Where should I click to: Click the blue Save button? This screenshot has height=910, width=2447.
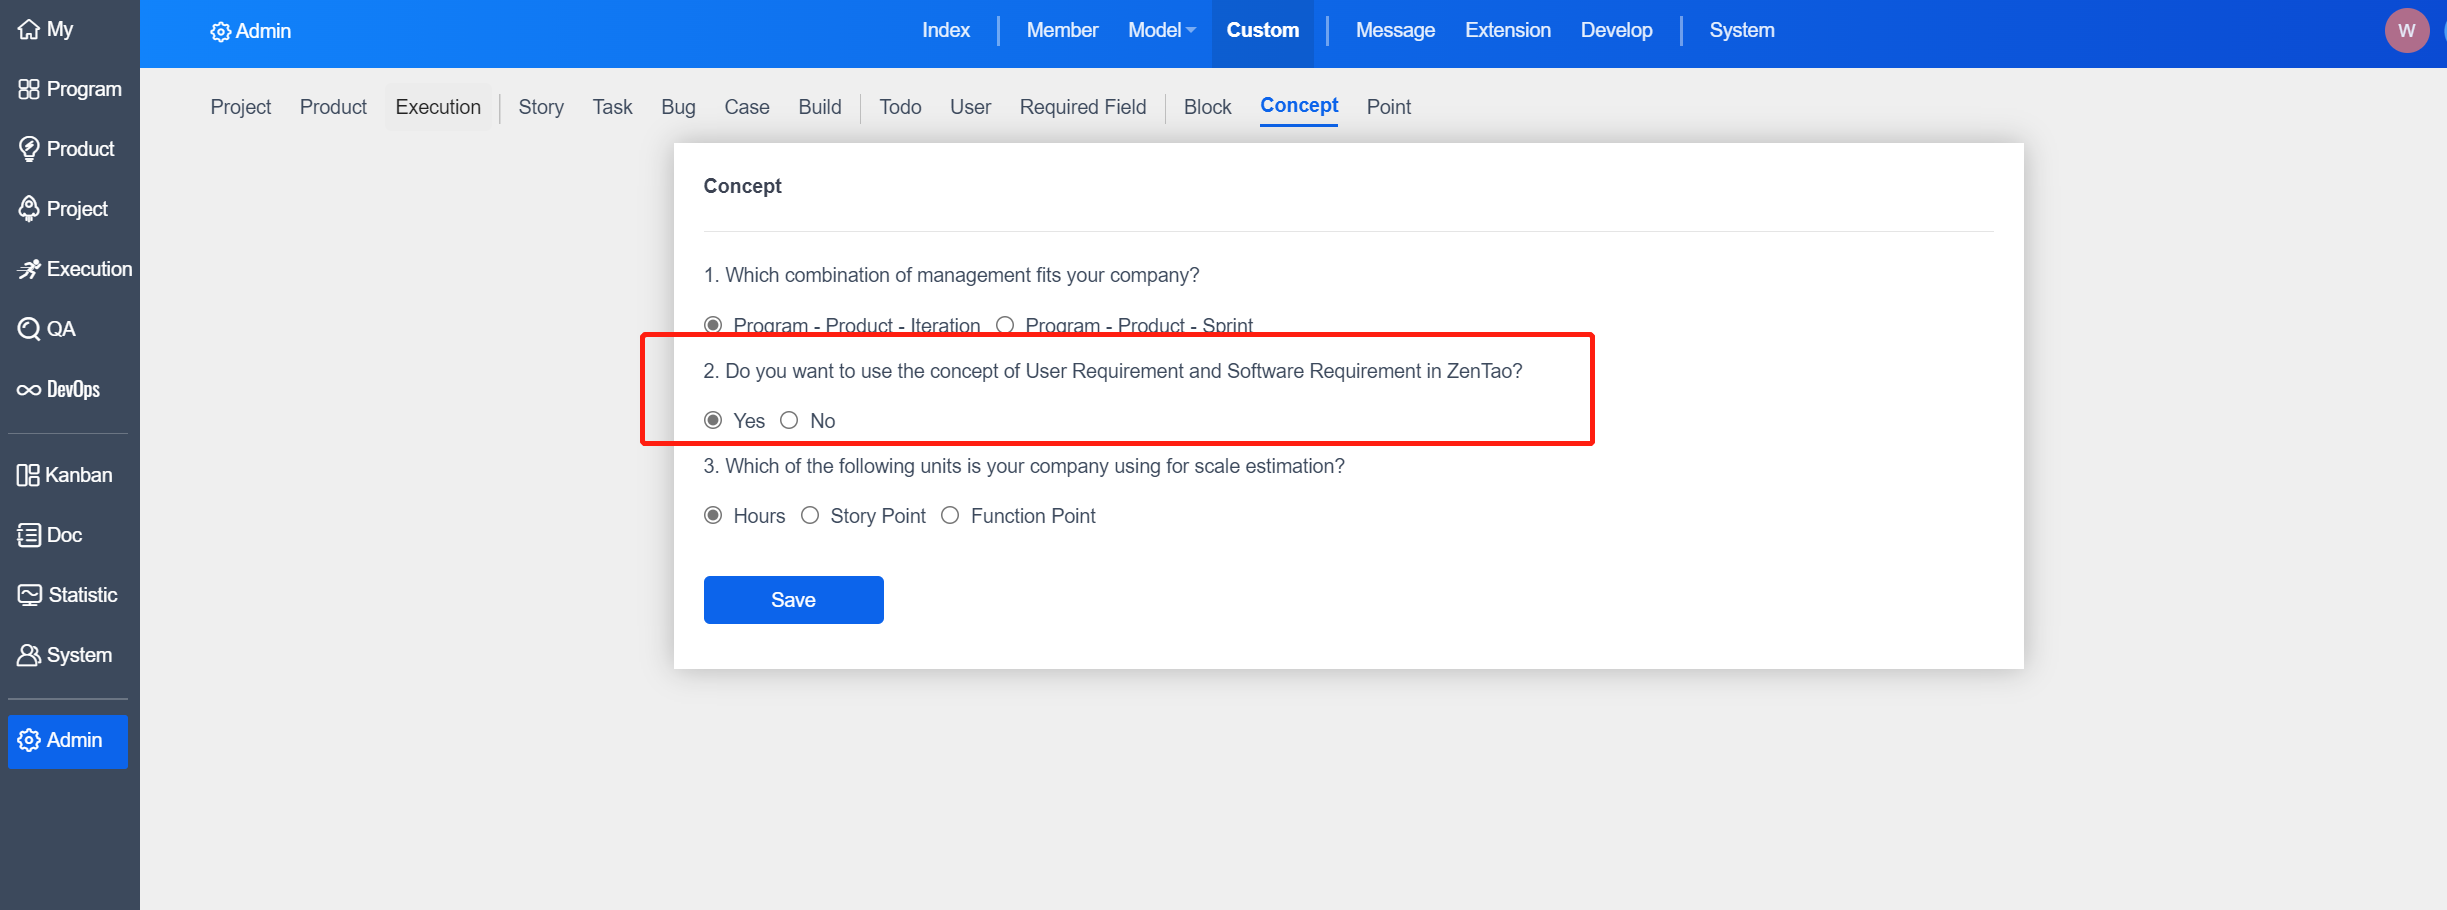point(793,600)
